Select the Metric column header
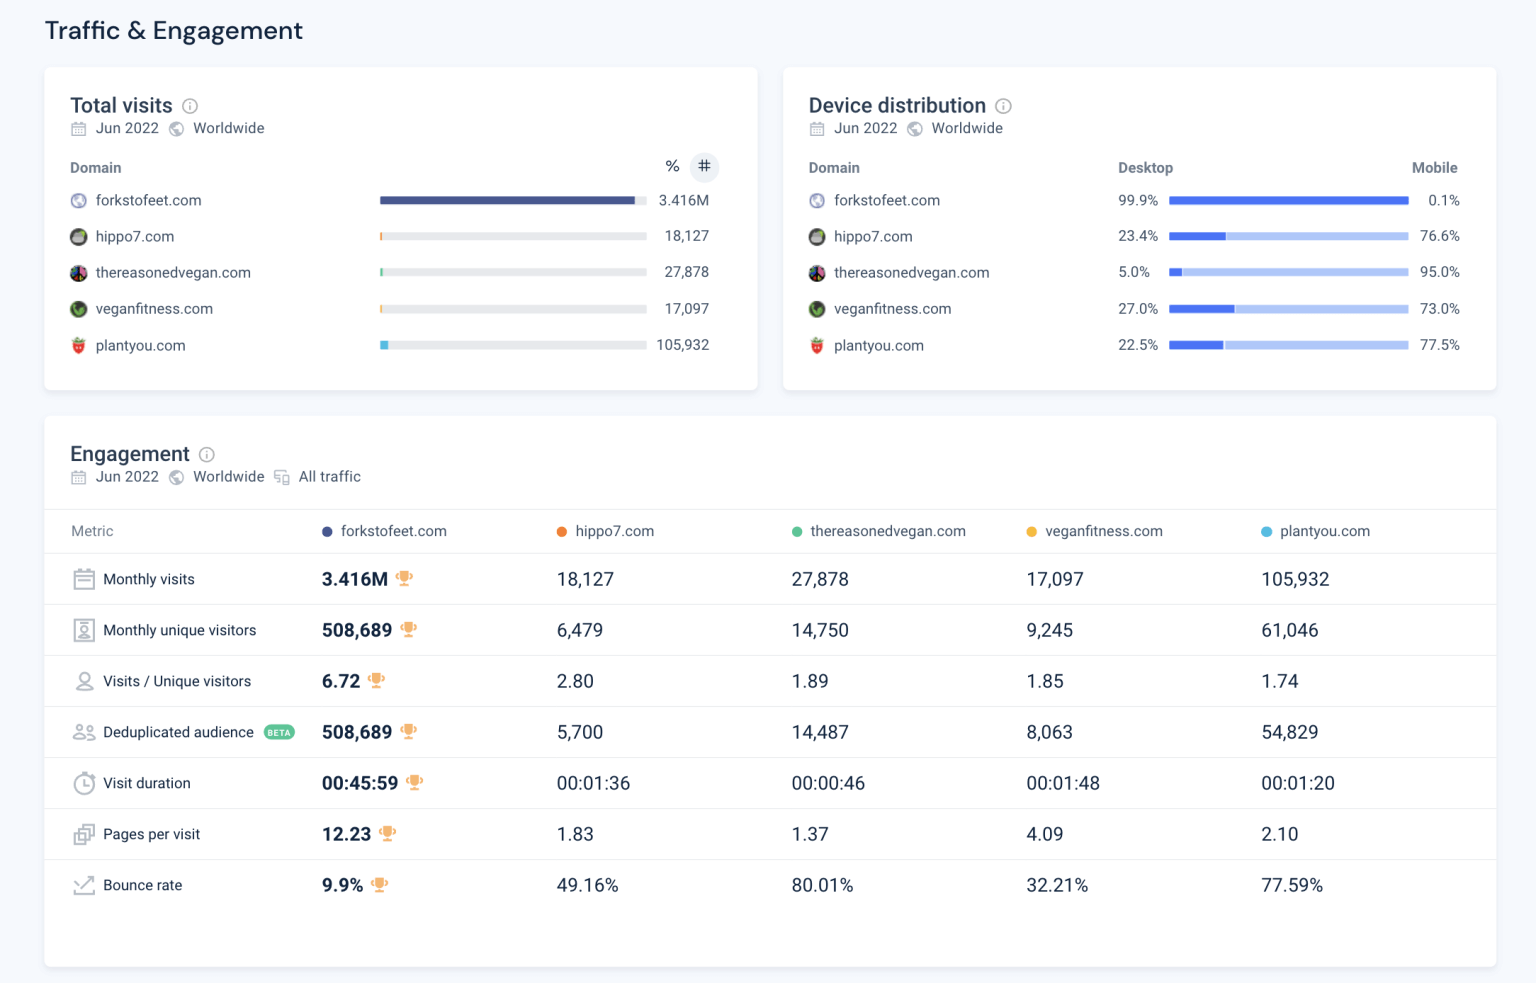1536x983 pixels. [92, 531]
